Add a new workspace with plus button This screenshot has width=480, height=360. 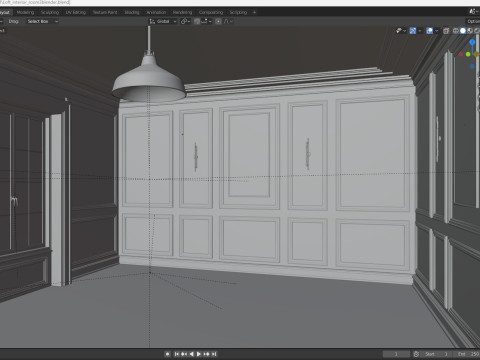click(254, 12)
